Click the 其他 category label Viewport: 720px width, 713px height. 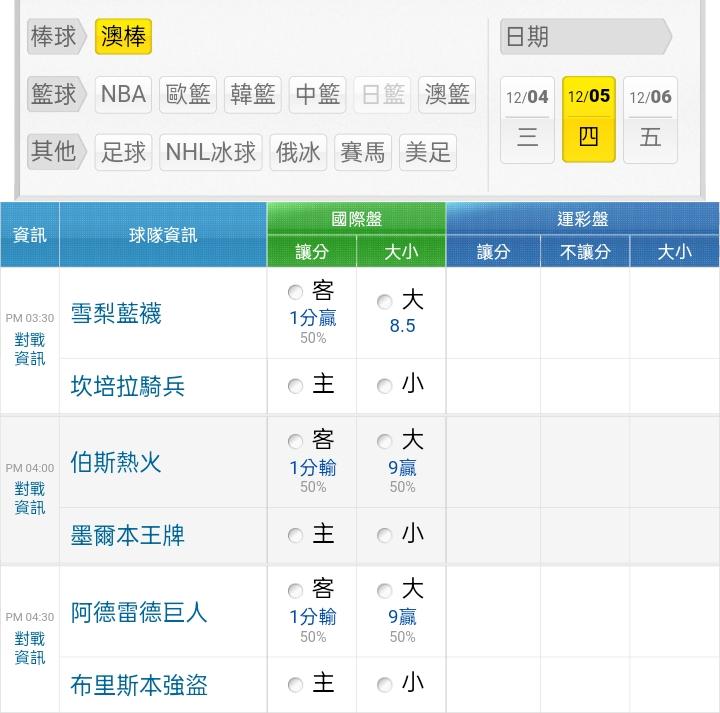tap(56, 152)
